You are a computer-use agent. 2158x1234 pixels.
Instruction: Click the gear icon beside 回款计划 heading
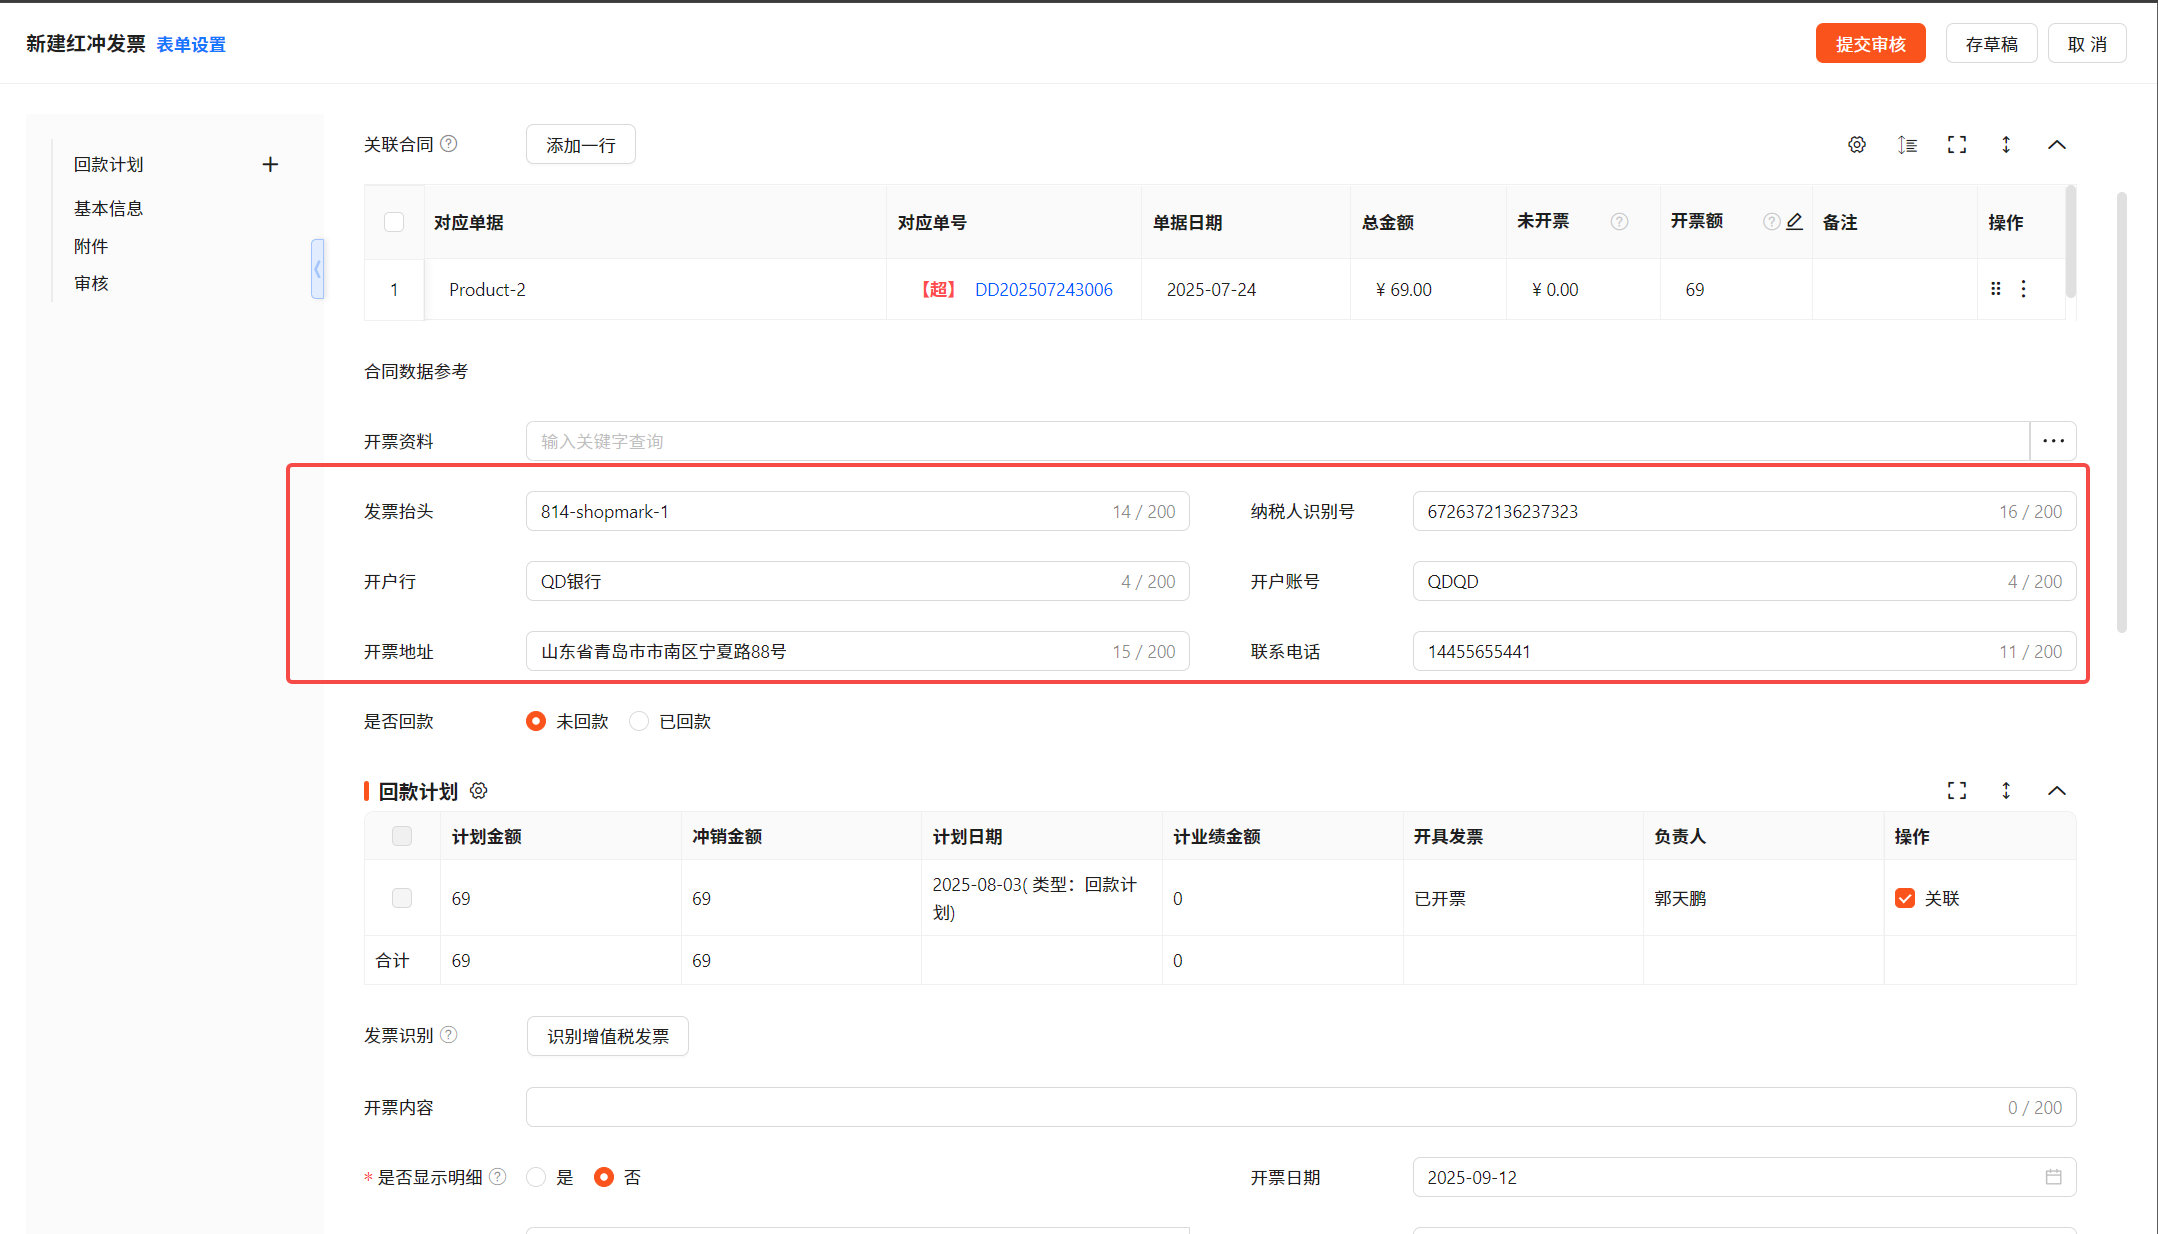[479, 791]
